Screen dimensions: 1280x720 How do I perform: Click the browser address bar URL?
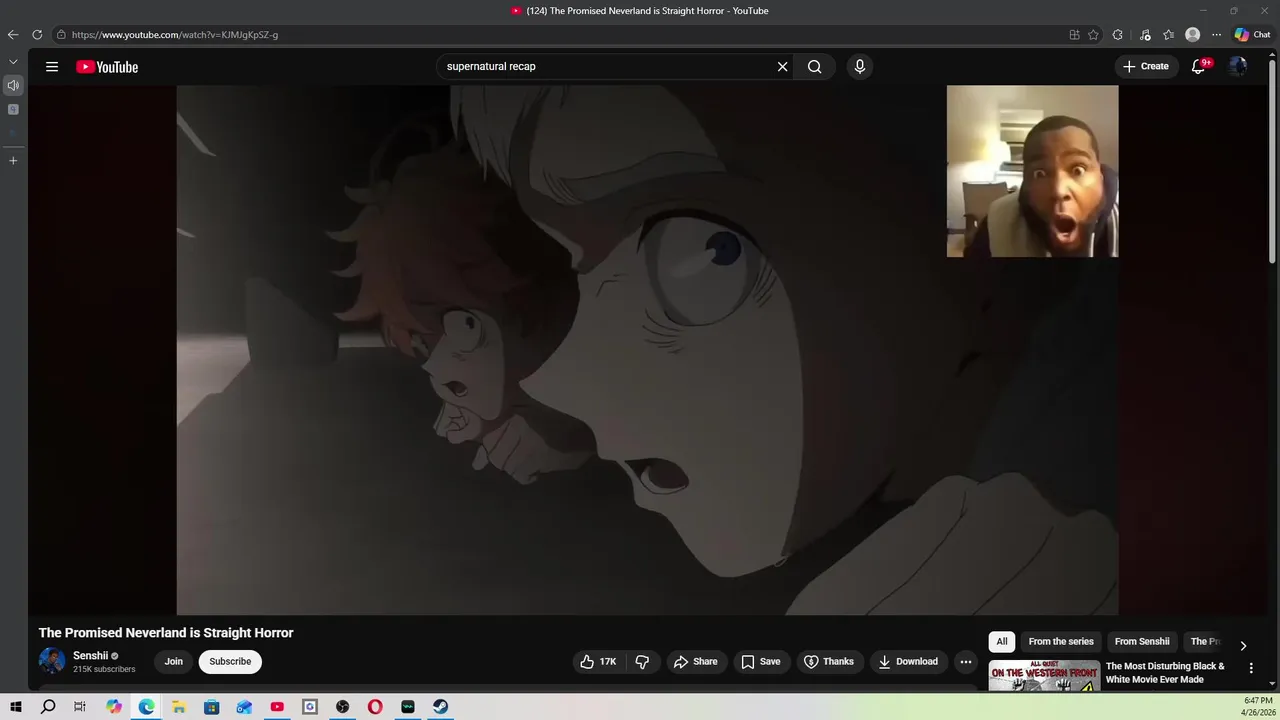[x=175, y=35]
